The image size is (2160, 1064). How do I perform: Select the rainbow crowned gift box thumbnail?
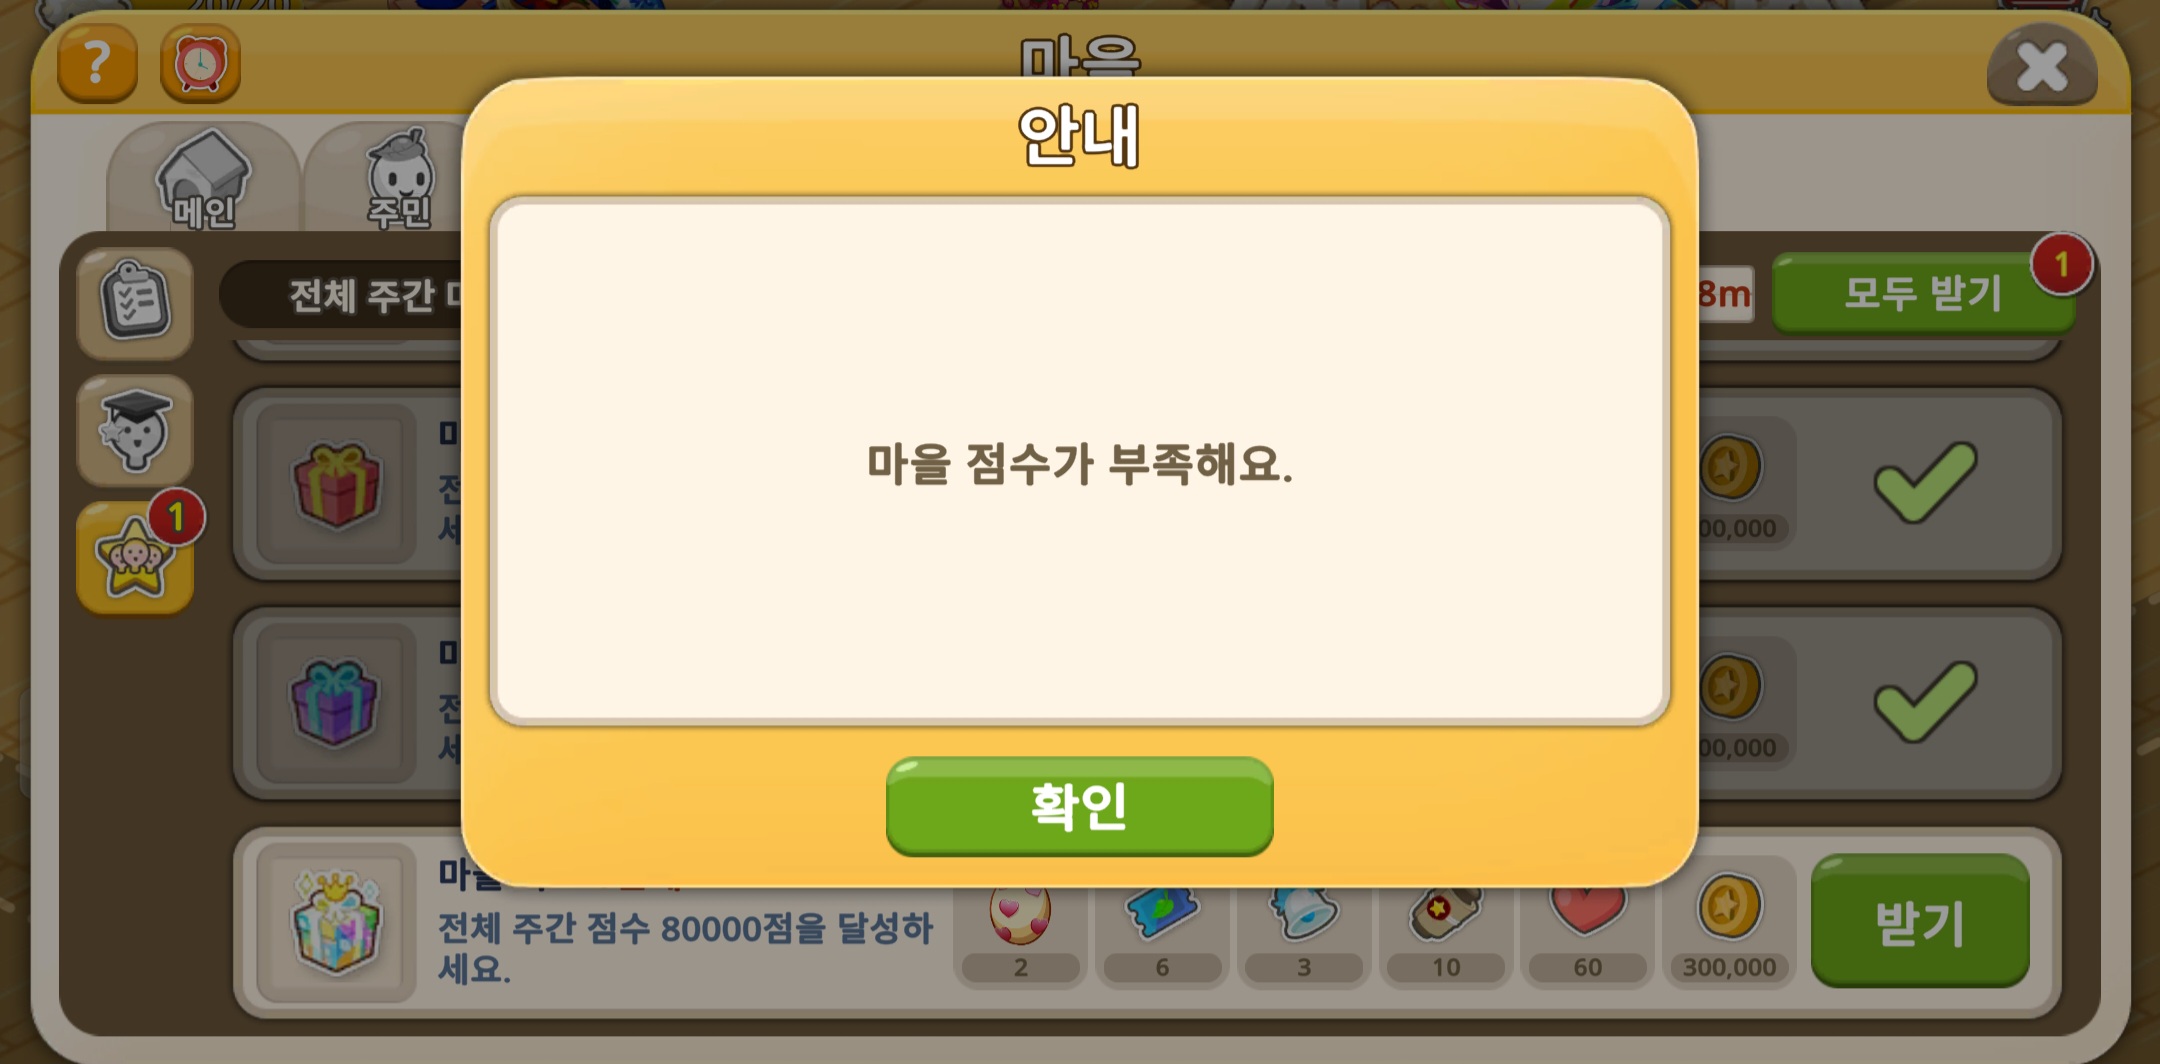coord(336,922)
